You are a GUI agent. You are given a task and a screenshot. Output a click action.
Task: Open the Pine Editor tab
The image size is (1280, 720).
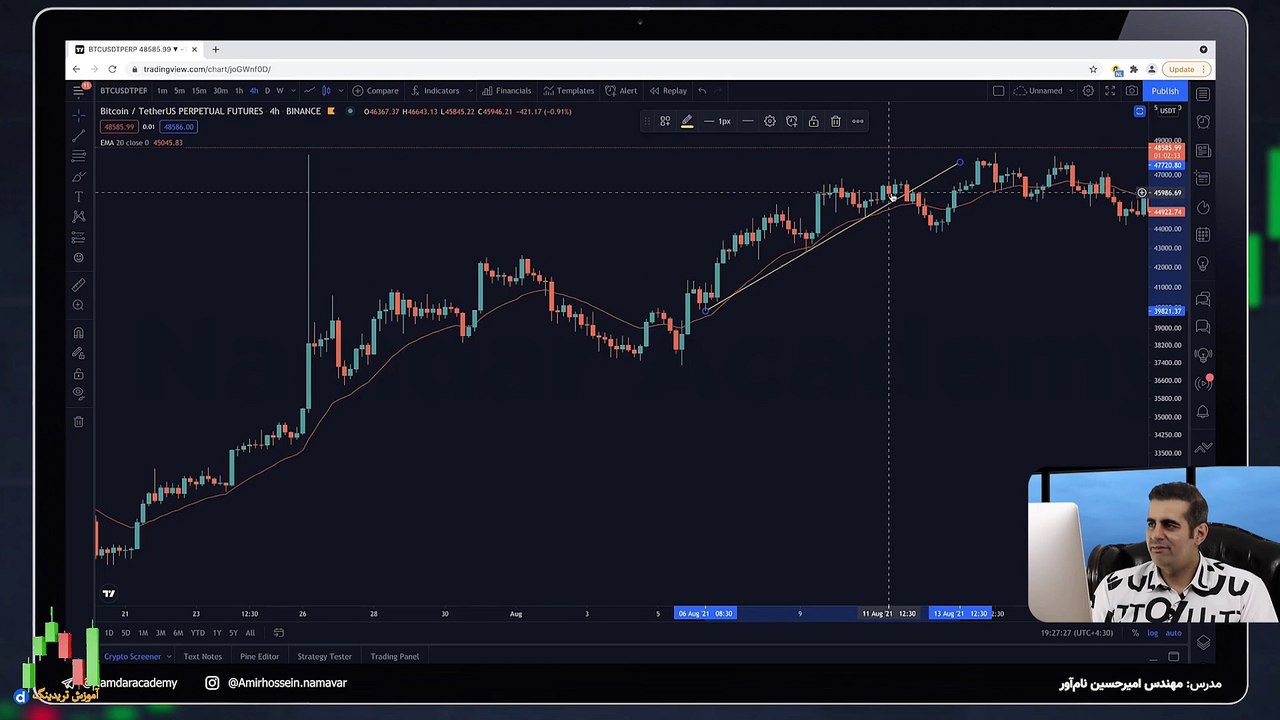pyautogui.click(x=260, y=657)
